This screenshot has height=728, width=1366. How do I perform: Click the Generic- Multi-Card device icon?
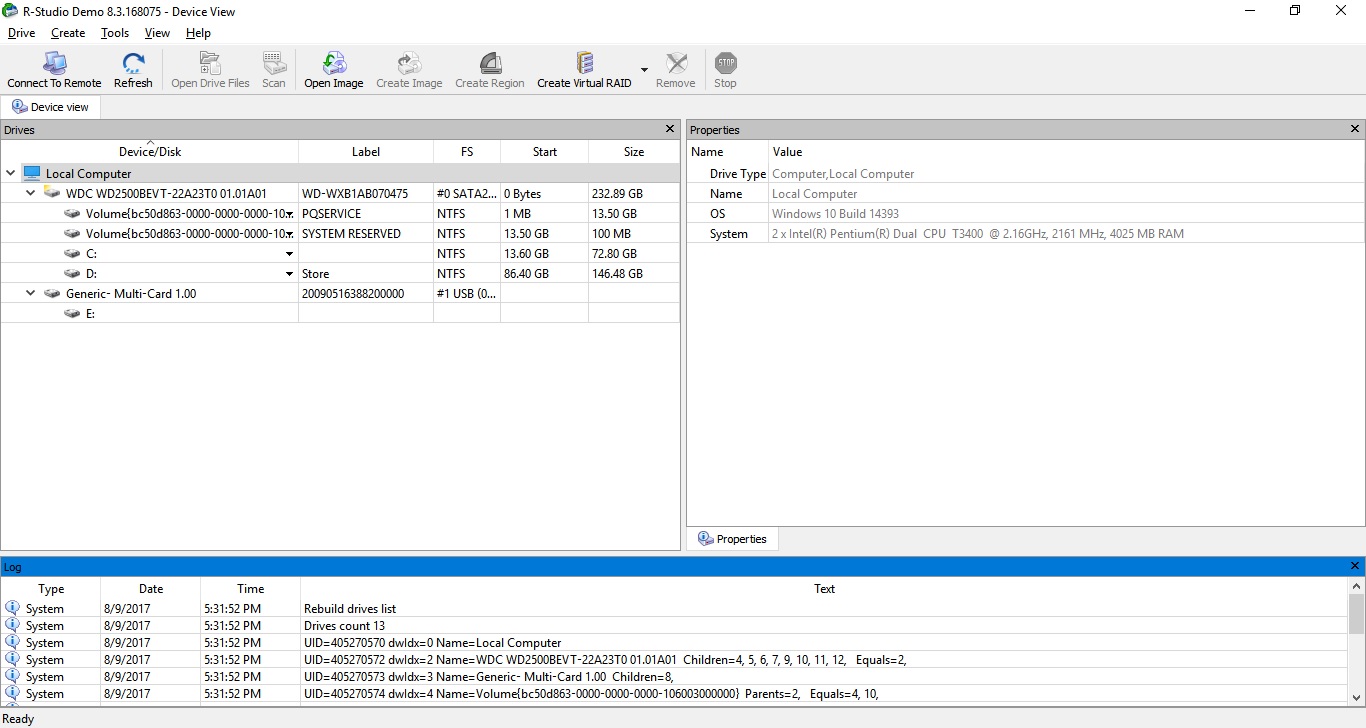(52, 293)
